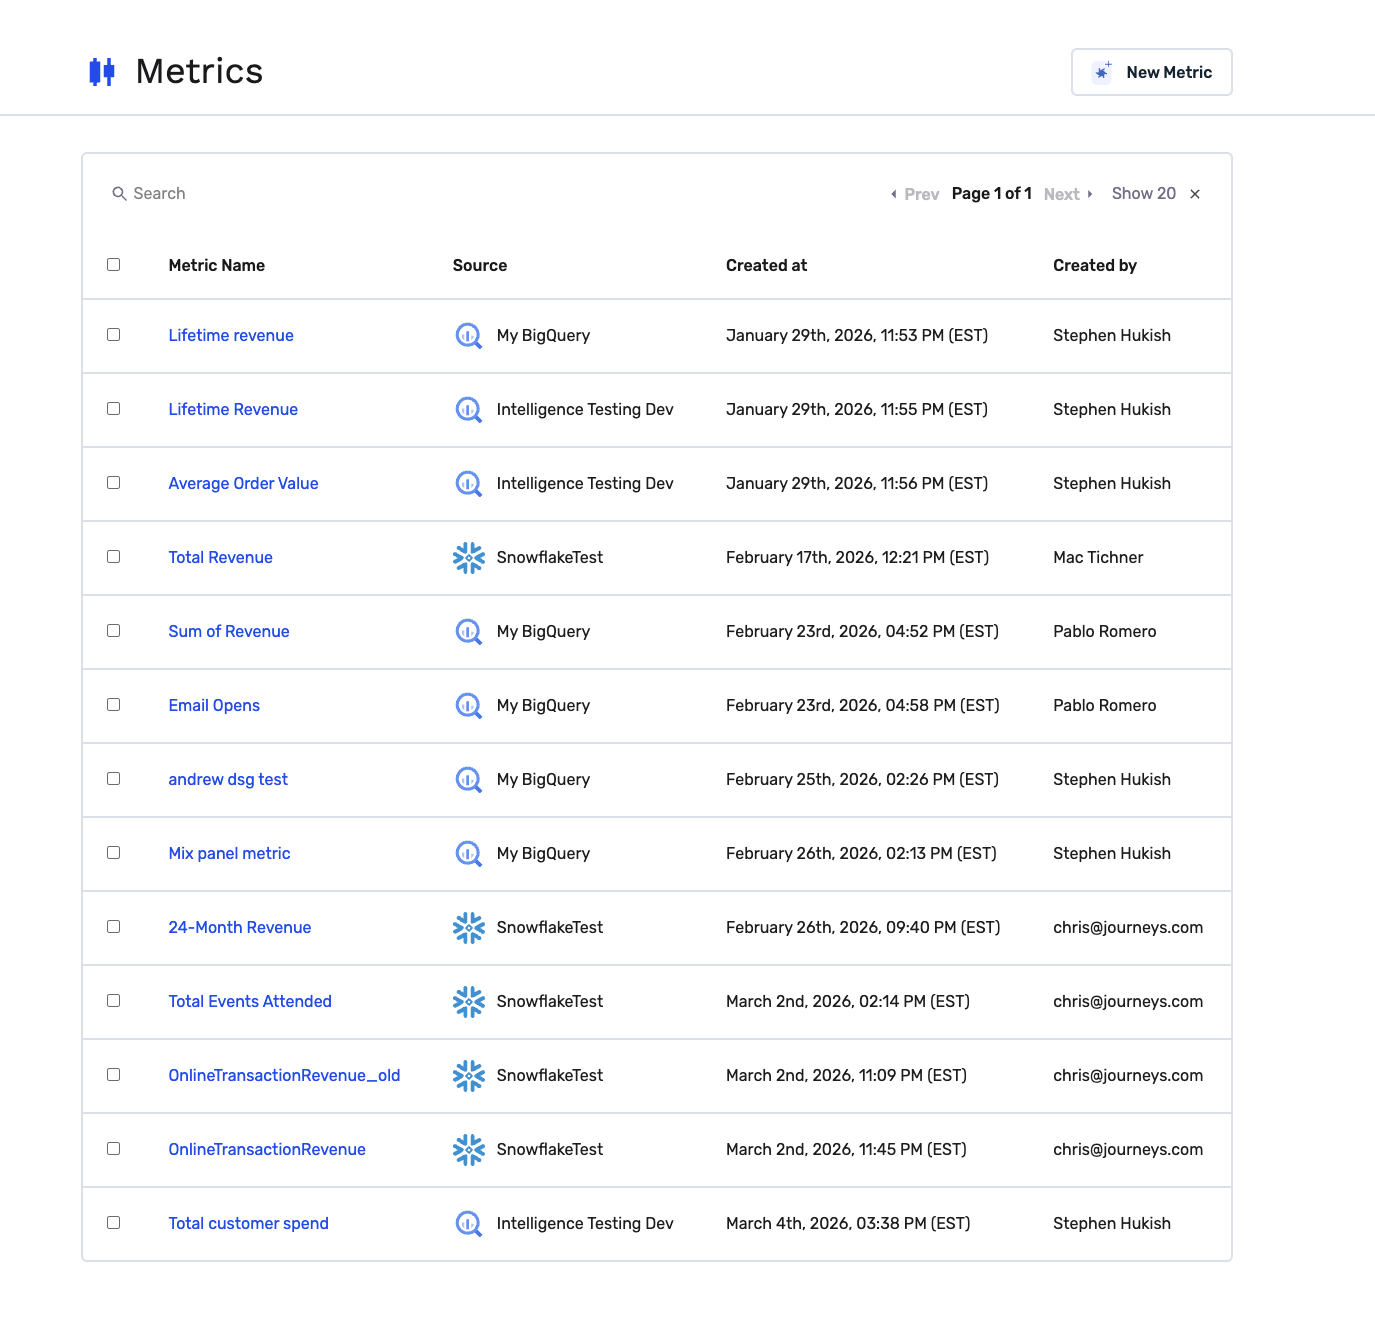Check the Average Order Value row checkbox
Image resolution: width=1375 pixels, height=1336 pixels.
(114, 483)
